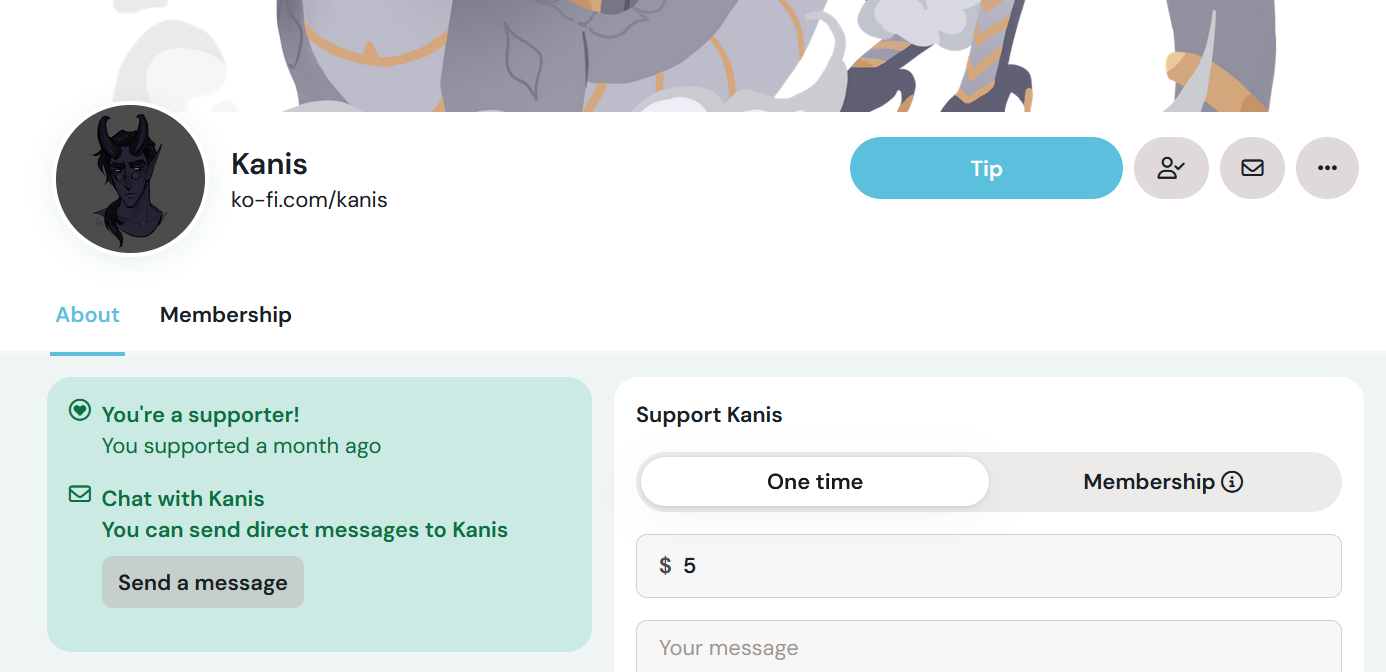The image size is (1386, 672).
Task: Click the ko-fi.com/kanis page link
Action: (309, 200)
